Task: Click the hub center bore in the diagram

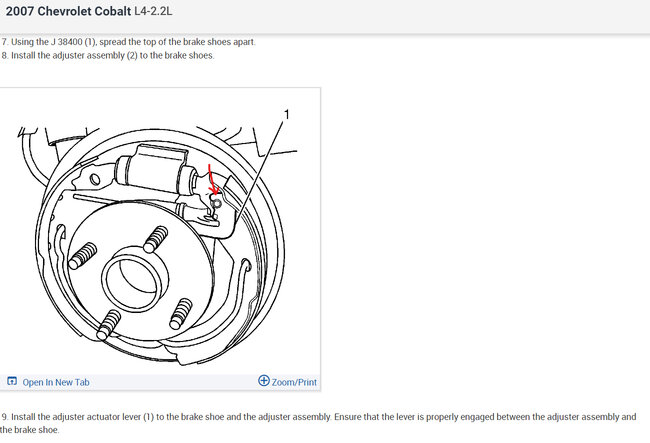Action: 137,278
